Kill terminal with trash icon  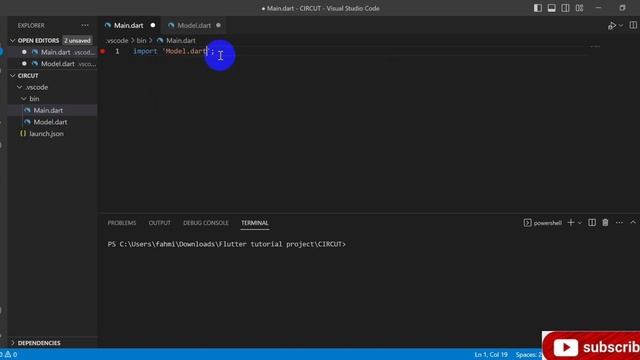(x=605, y=222)
